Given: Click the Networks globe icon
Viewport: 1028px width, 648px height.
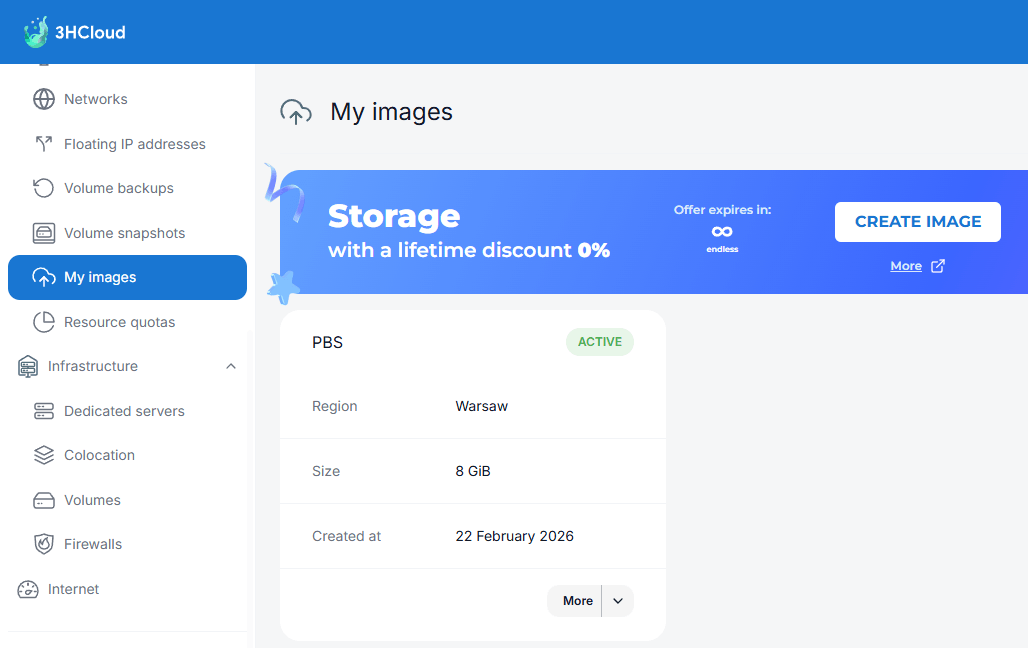Looking at the screenshot, I should 44,99.
